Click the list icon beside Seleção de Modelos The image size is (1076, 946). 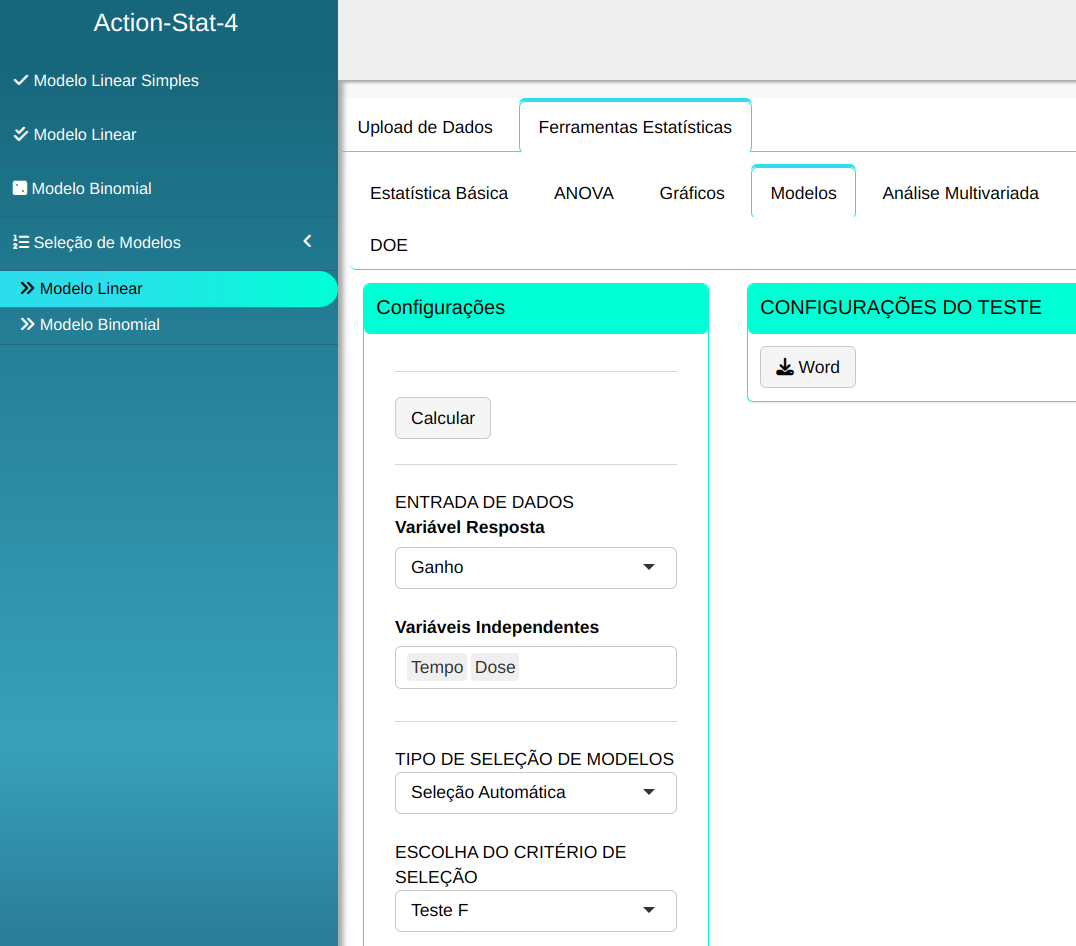coord(20,242)
